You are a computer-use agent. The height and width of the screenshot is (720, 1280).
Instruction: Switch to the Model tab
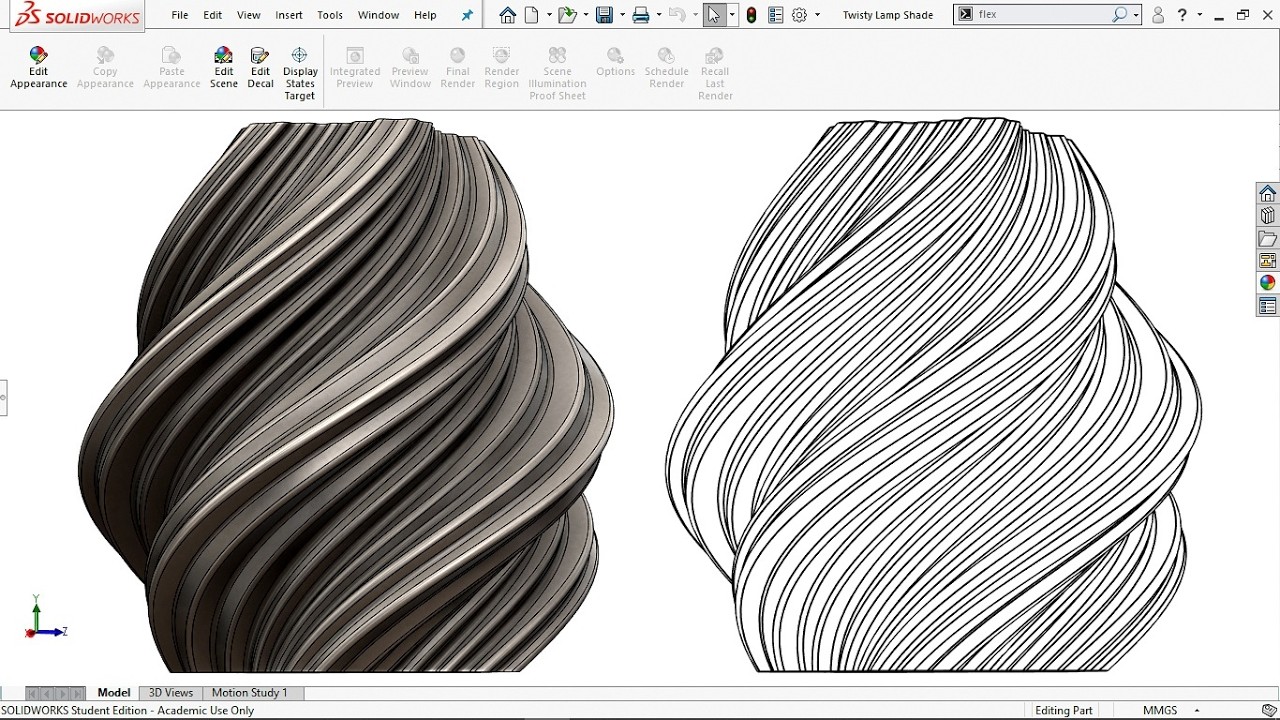tap(114, 692)
